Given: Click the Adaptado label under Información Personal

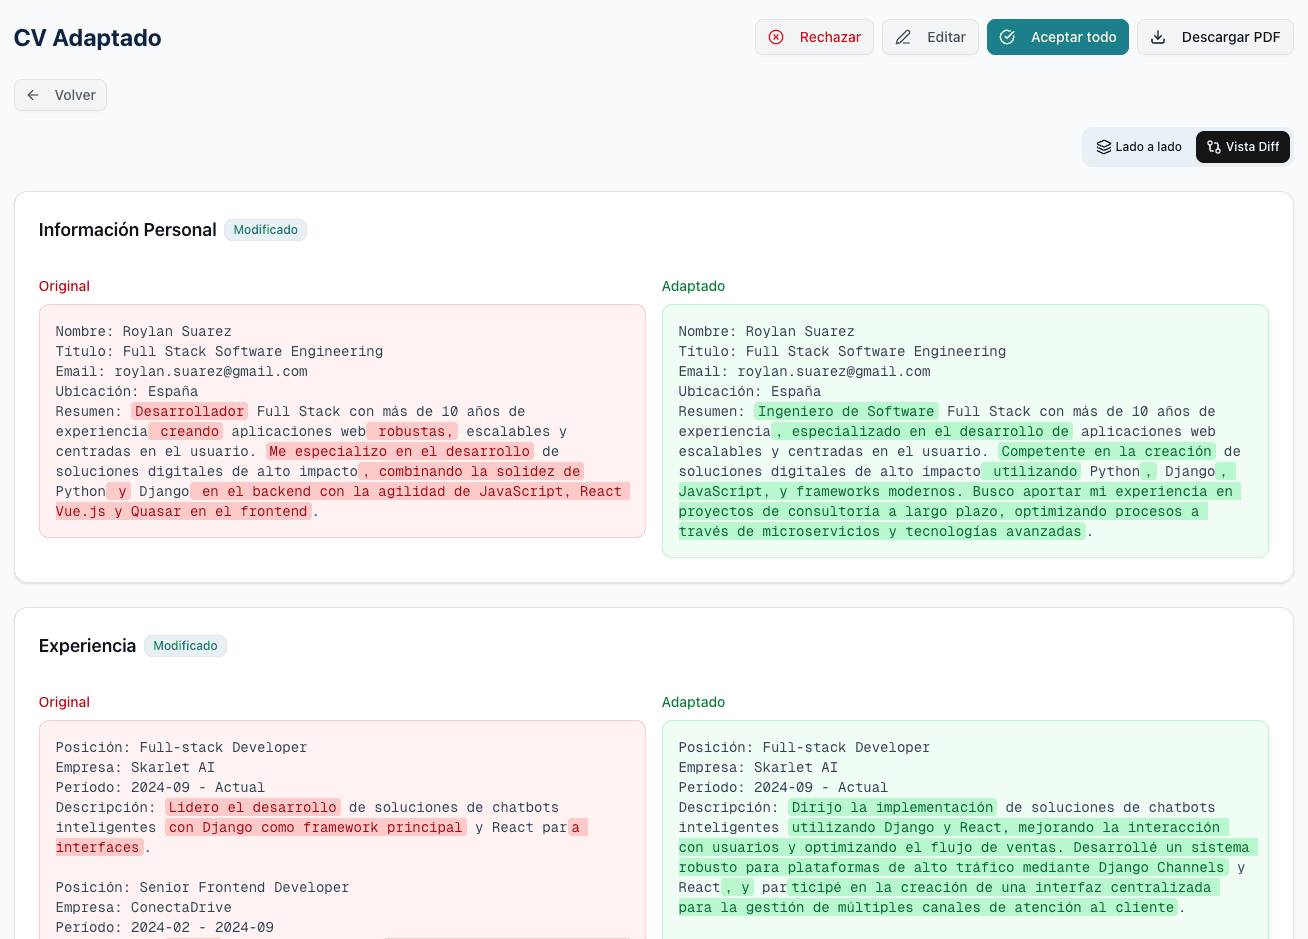Looking at the screenshot, I should point(693,286).
